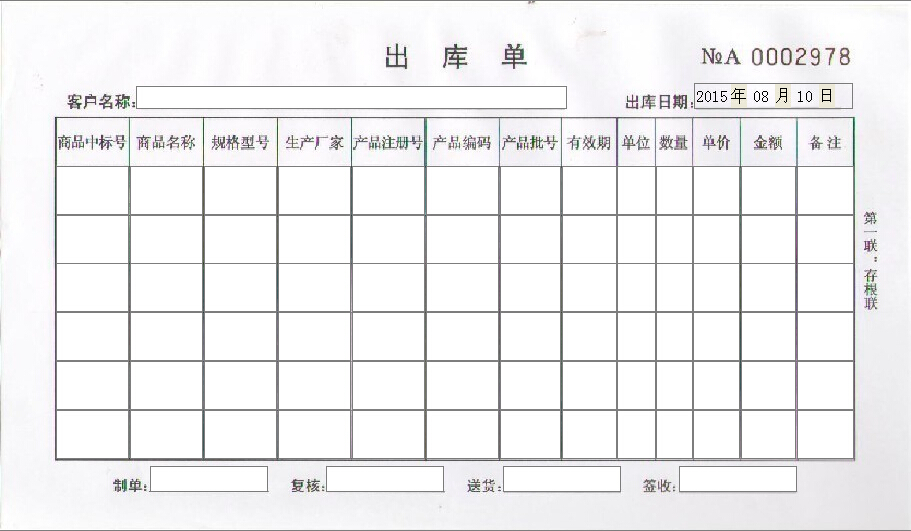Click the 商品名称 column header

coord(166,142)
